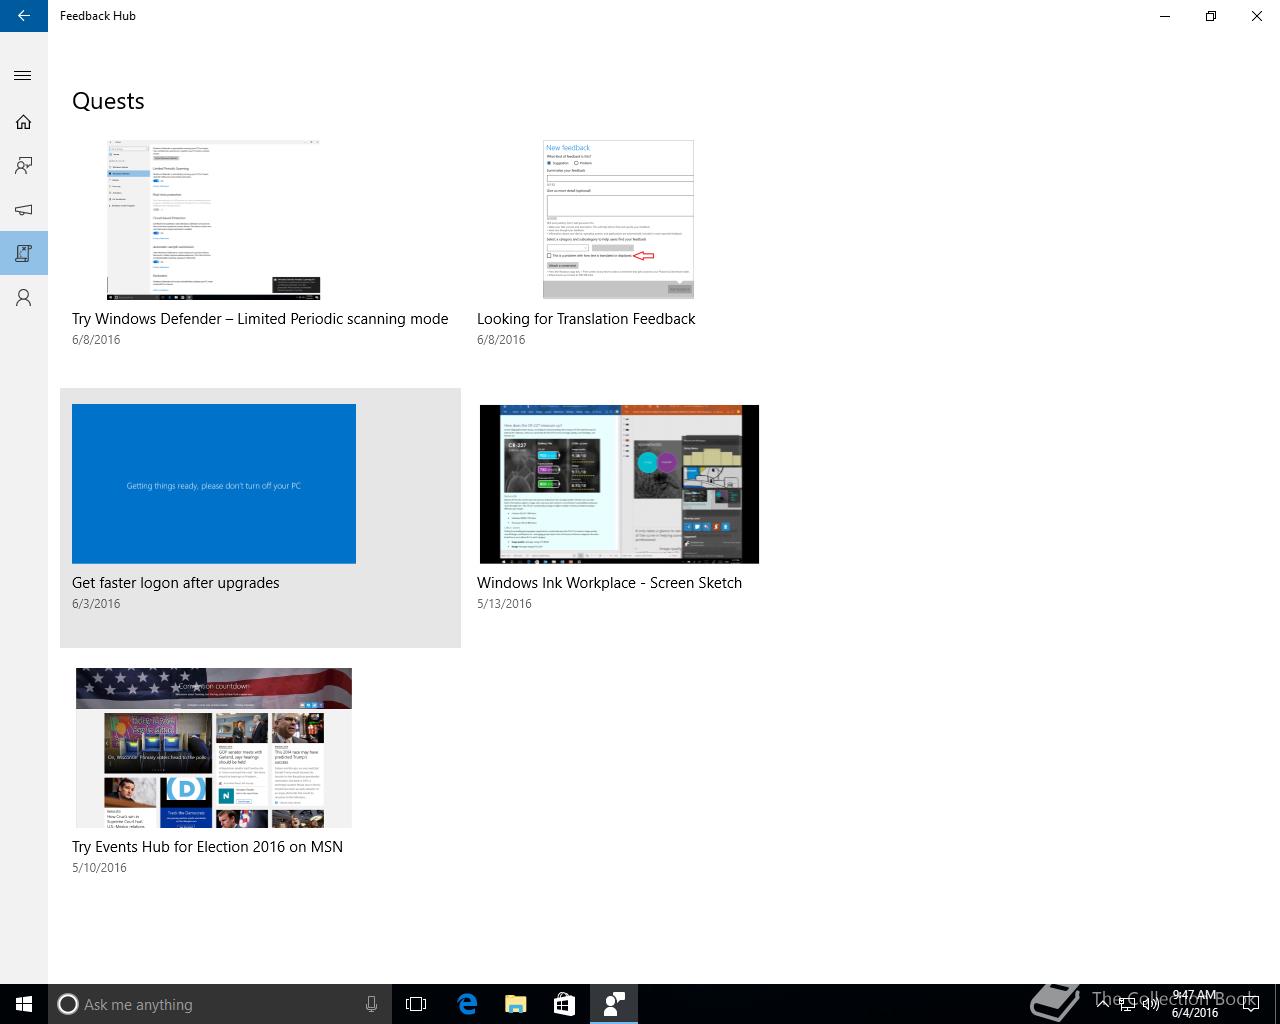Click 'Get faster logon after upgrades' title
The width and height of the screenshot is (1280, 1024).
pyautogui.click(x=176, y=583)
